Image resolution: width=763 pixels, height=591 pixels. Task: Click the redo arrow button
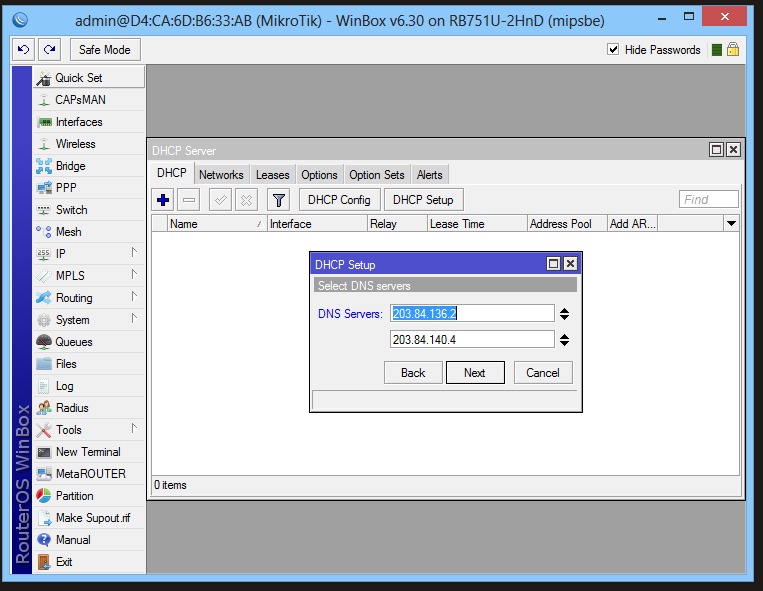click(x=50, y=50)
